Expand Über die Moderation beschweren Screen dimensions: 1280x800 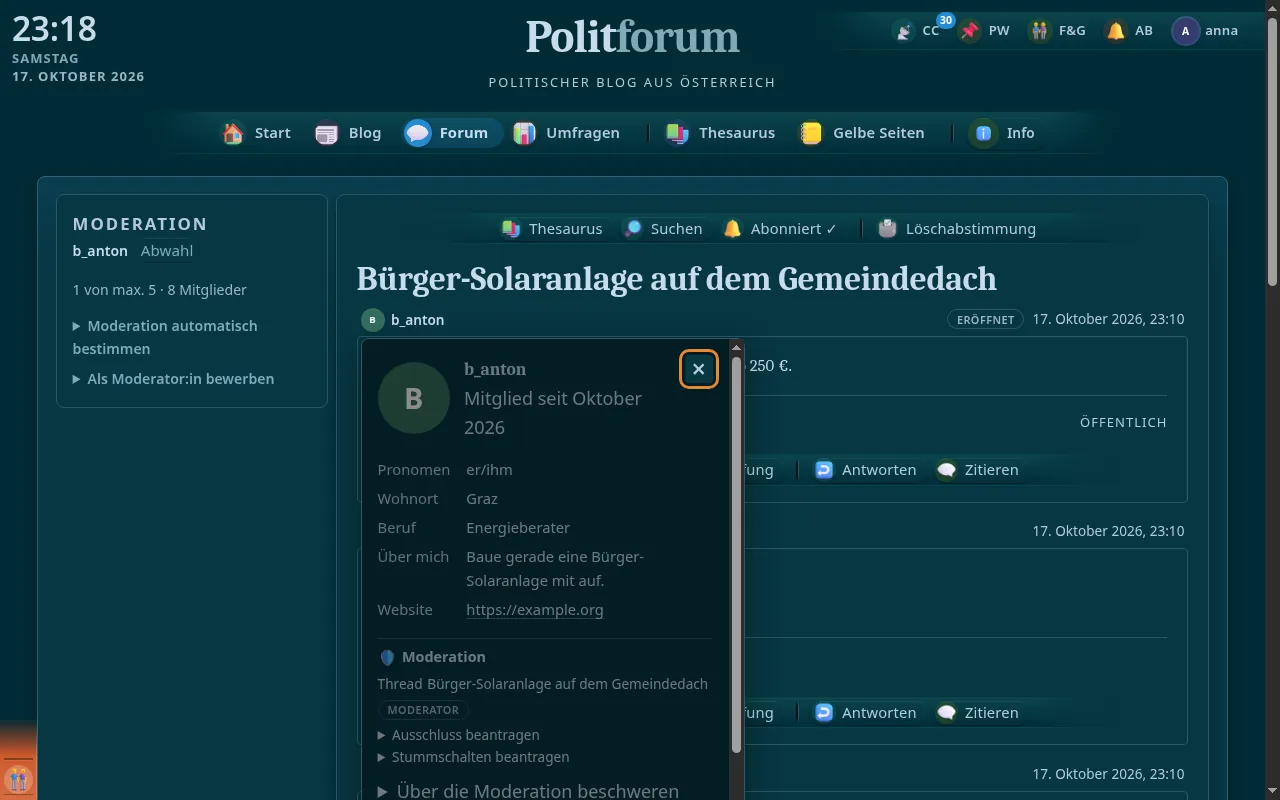point(528,791)
